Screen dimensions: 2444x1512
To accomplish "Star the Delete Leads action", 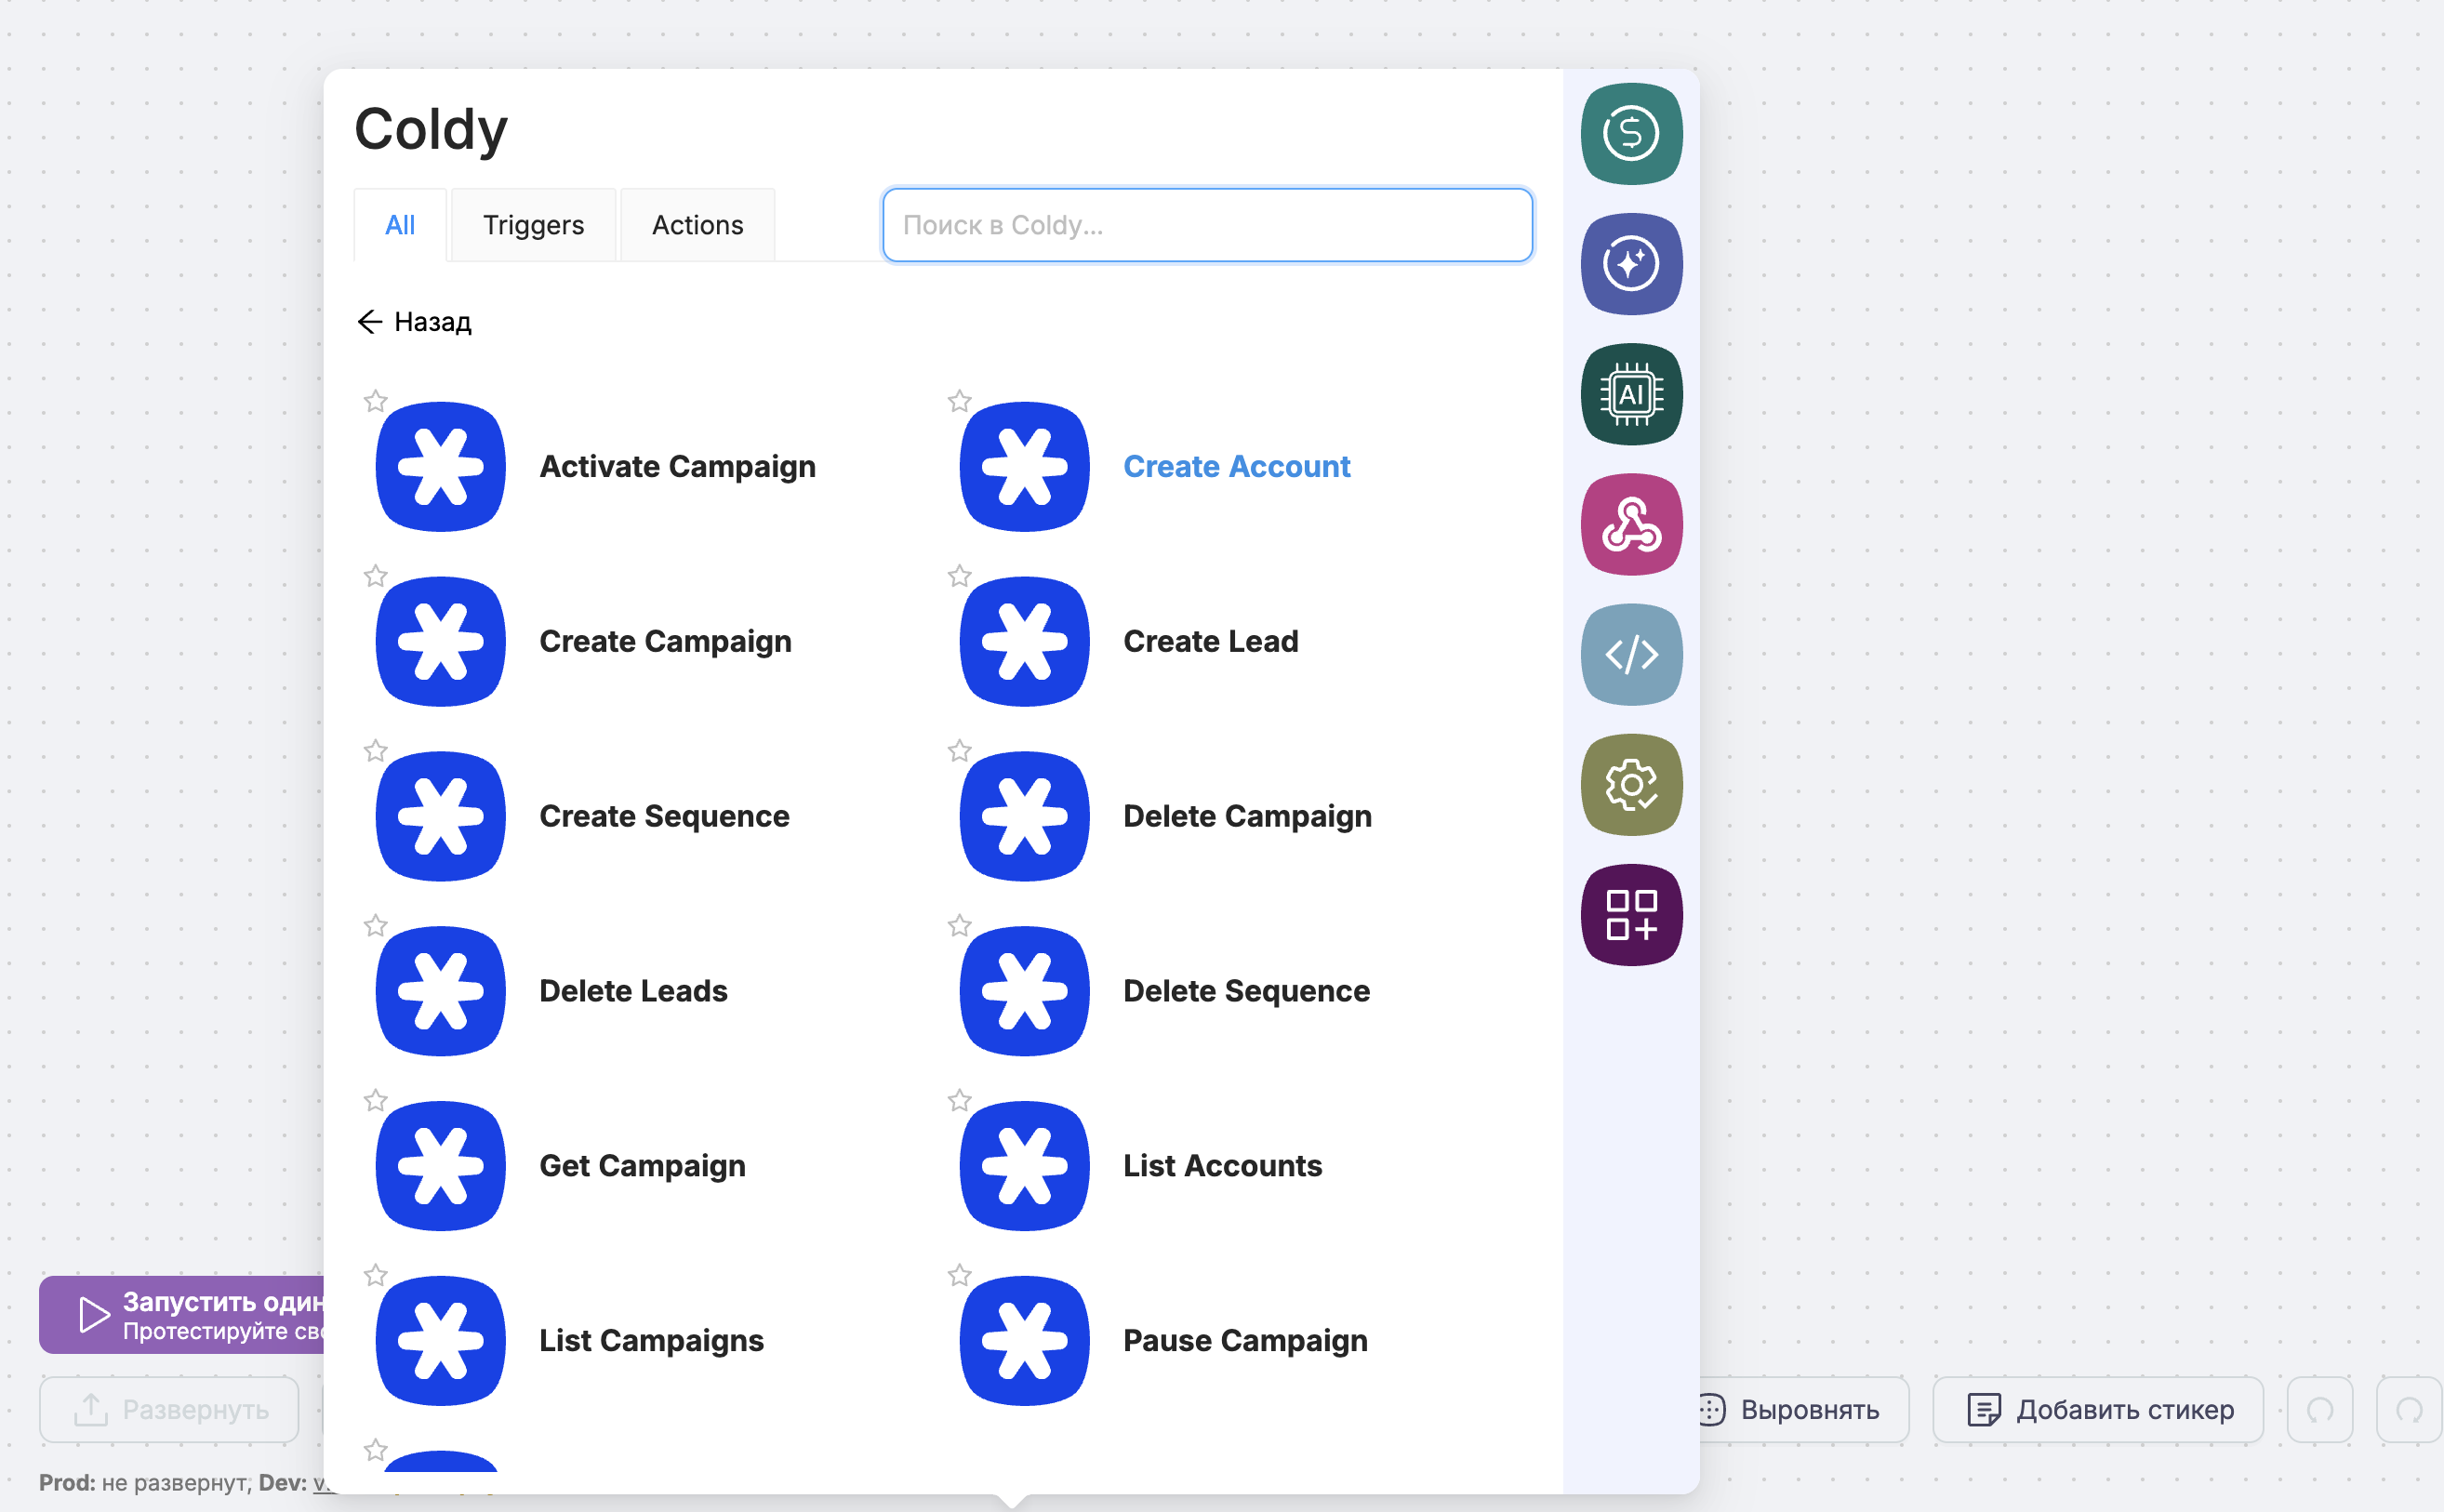I will pos(375,925).
